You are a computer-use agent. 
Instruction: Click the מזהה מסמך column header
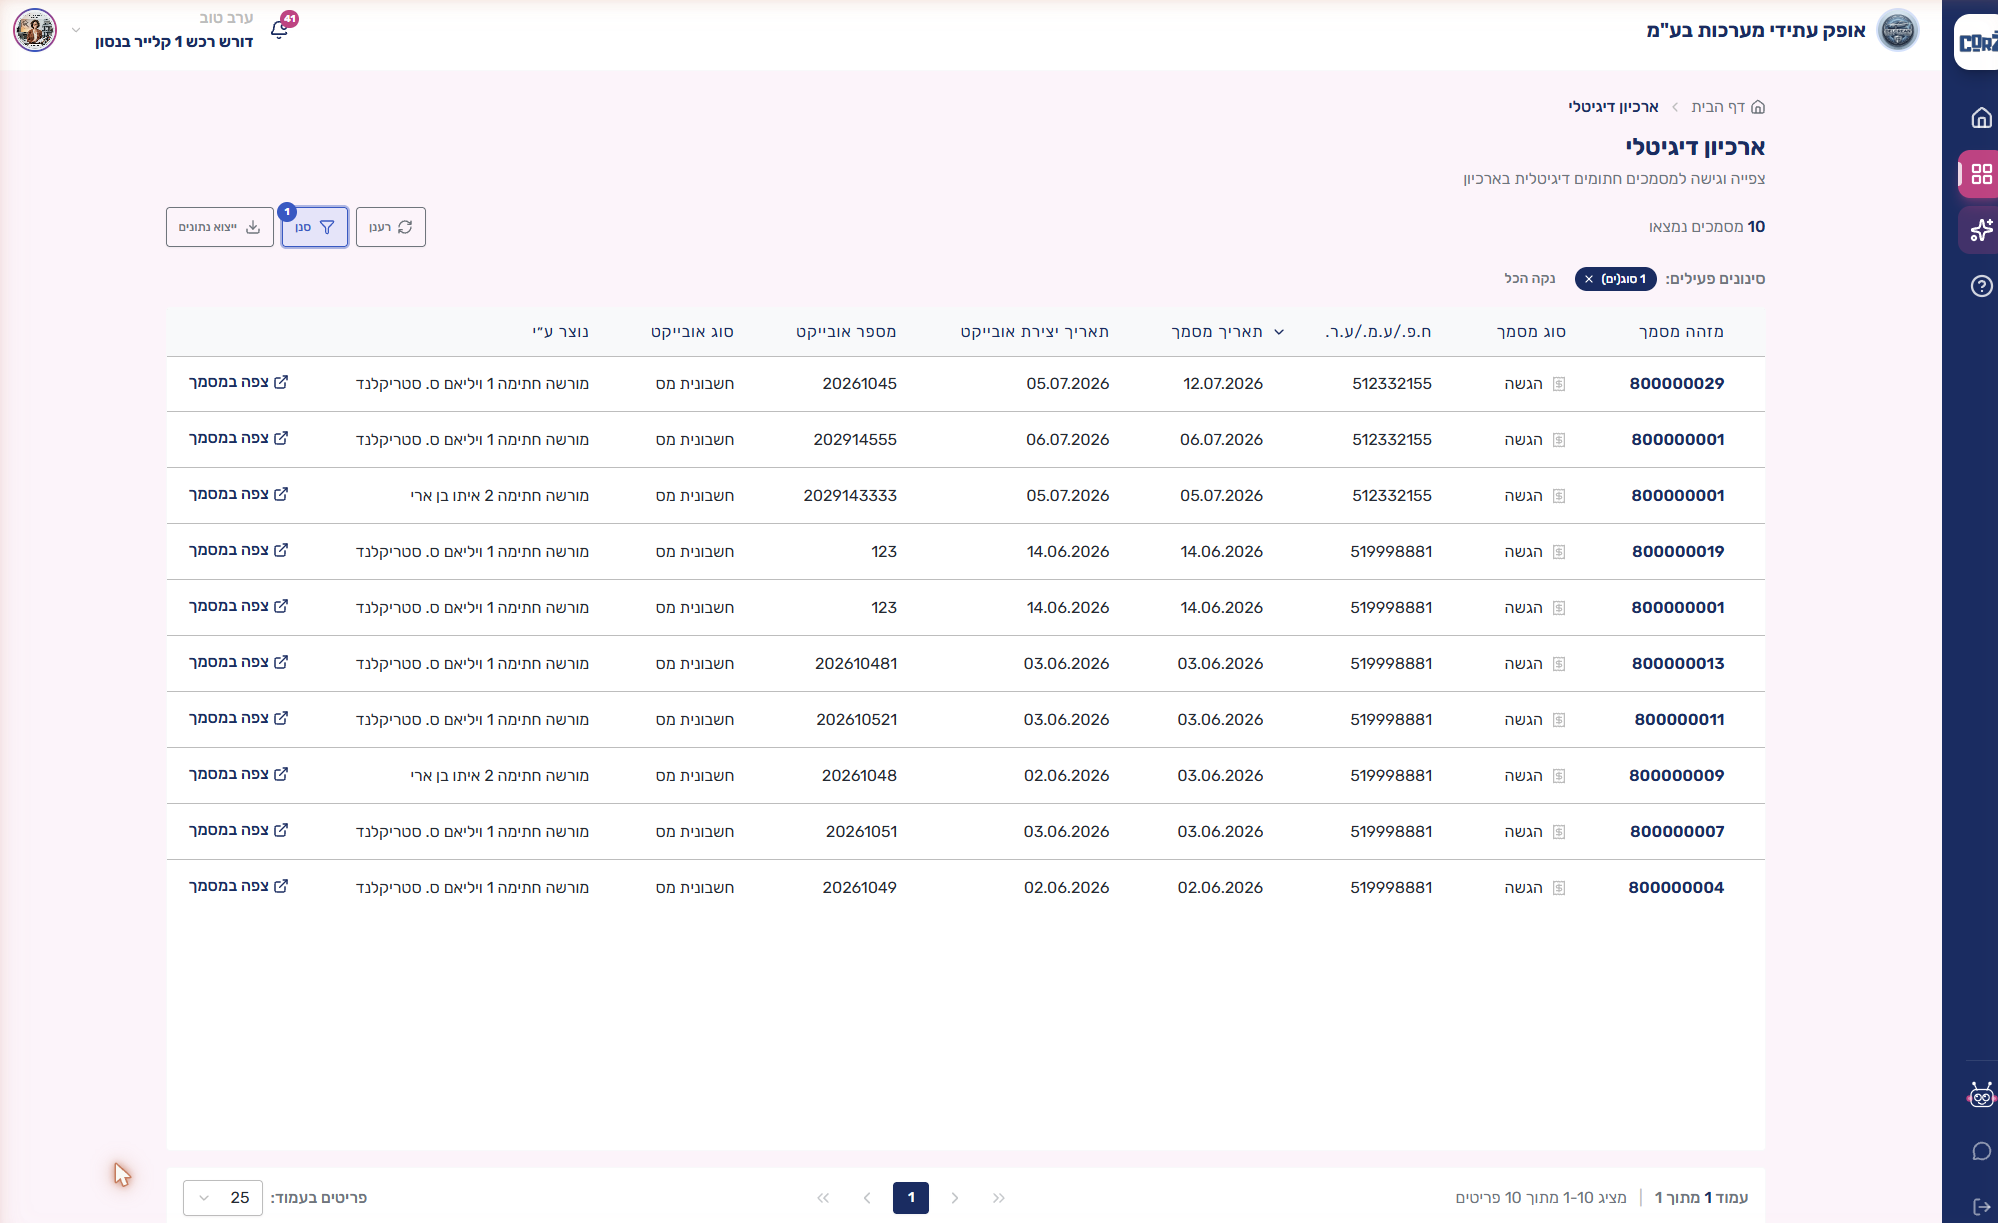click(x=1681, y=332)
